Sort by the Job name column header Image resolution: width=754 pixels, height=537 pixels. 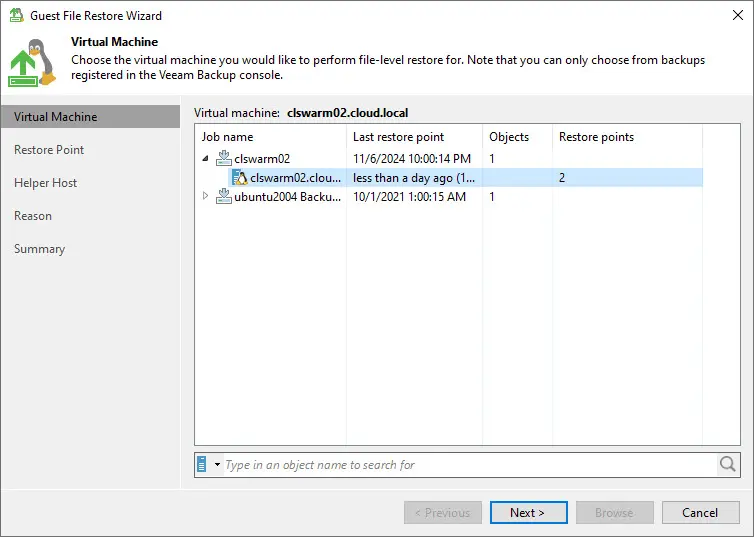(x=270, y=137)
